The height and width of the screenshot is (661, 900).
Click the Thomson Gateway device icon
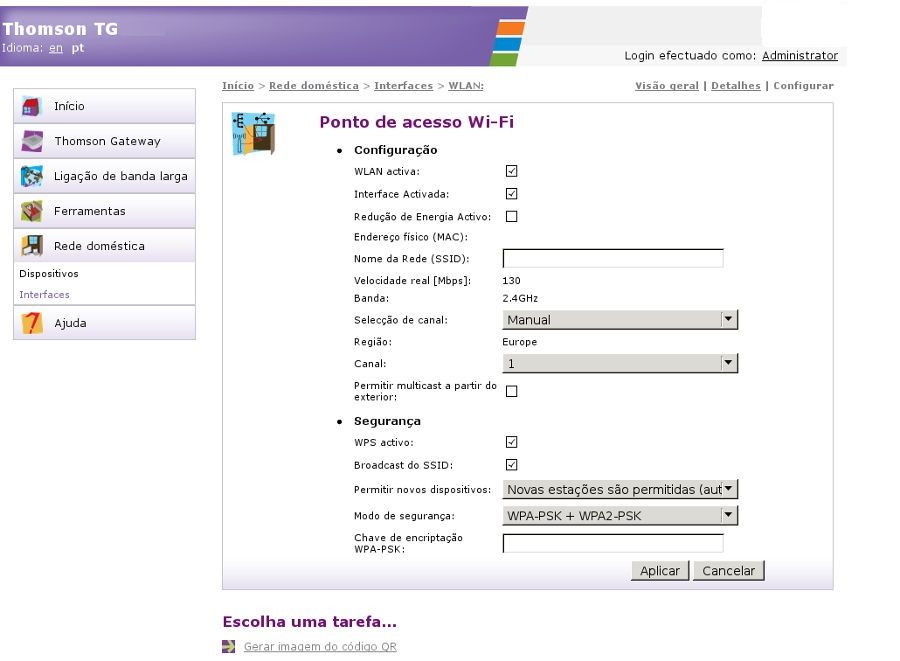click(32, 141)
